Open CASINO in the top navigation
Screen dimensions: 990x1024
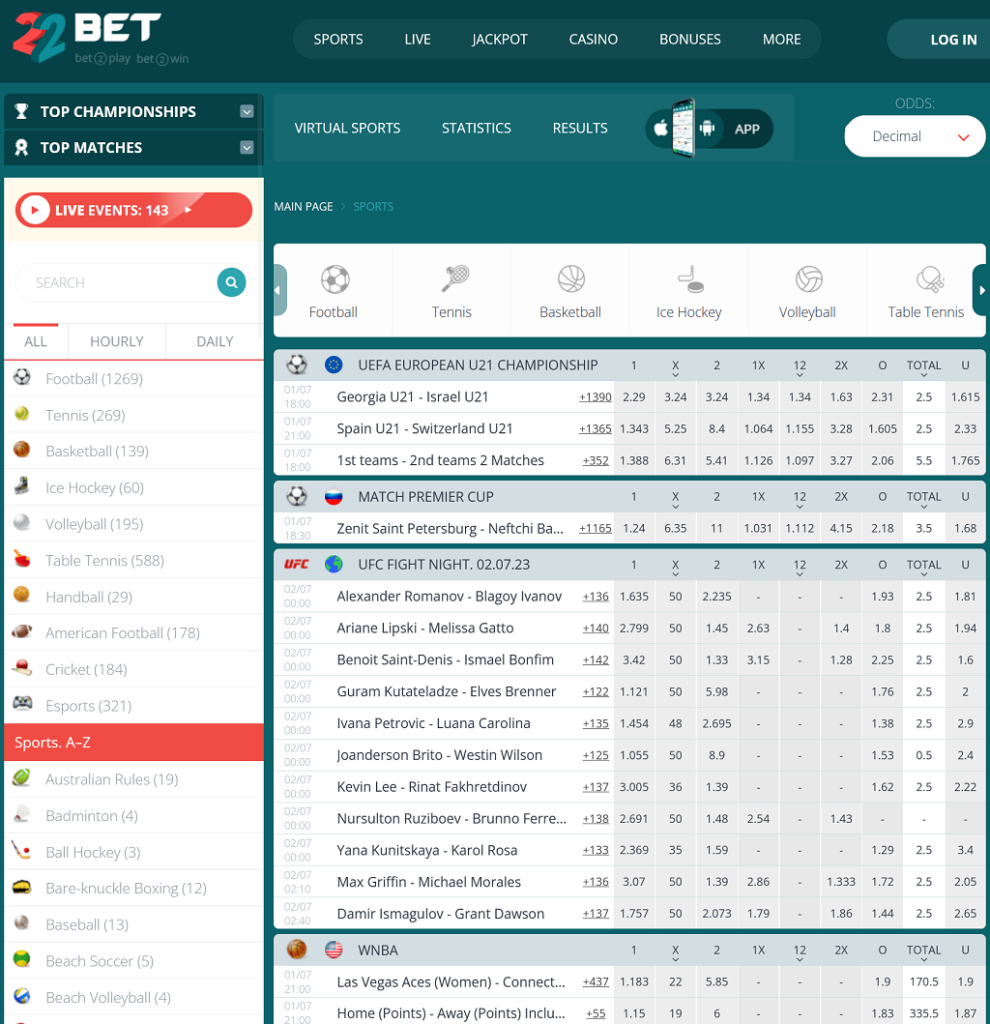point(593,39)
